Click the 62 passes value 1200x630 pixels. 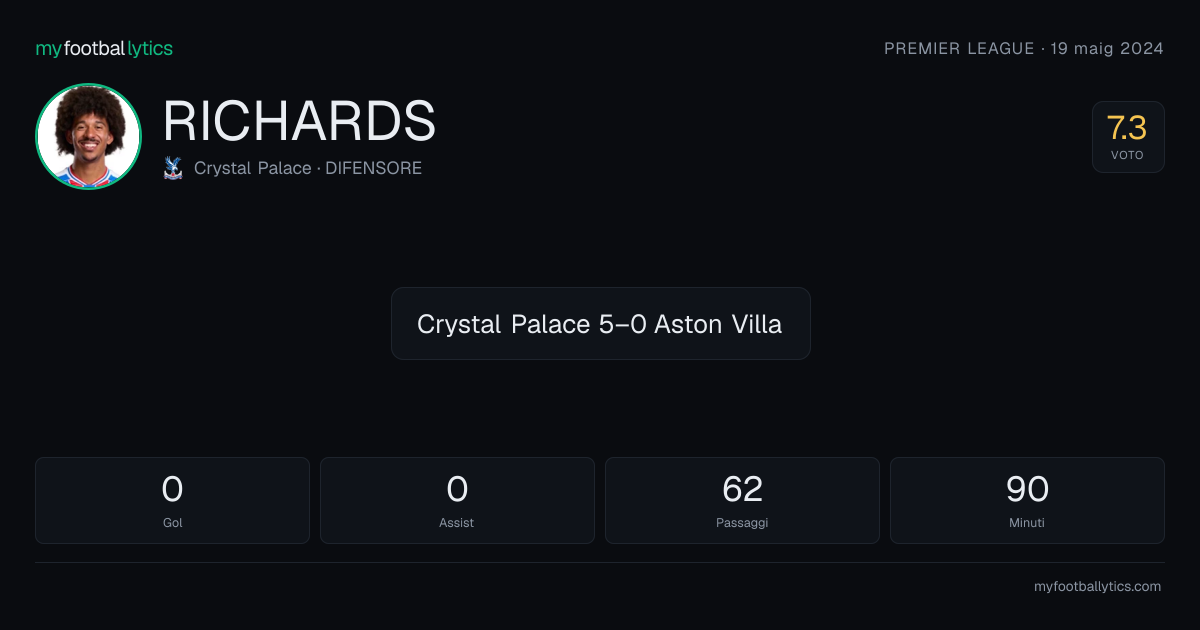pos(742,489)
